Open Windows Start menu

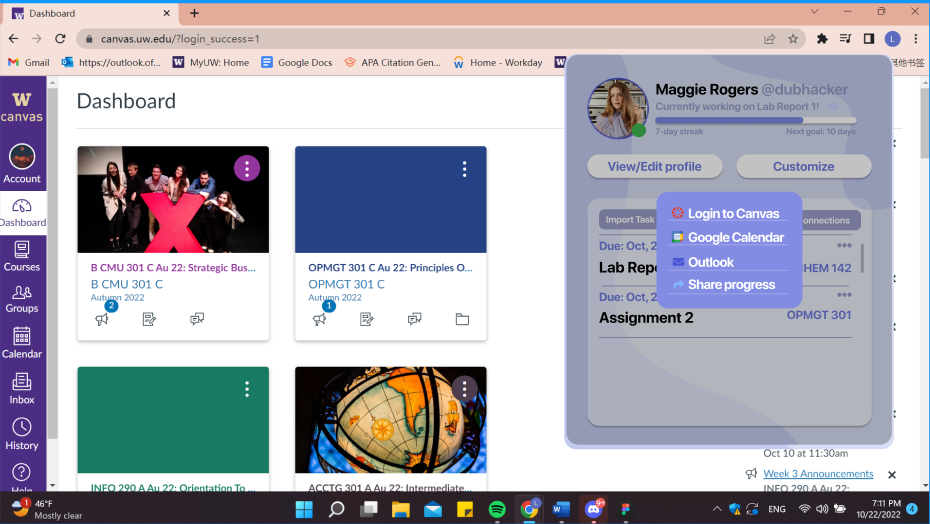click(304, 509)
